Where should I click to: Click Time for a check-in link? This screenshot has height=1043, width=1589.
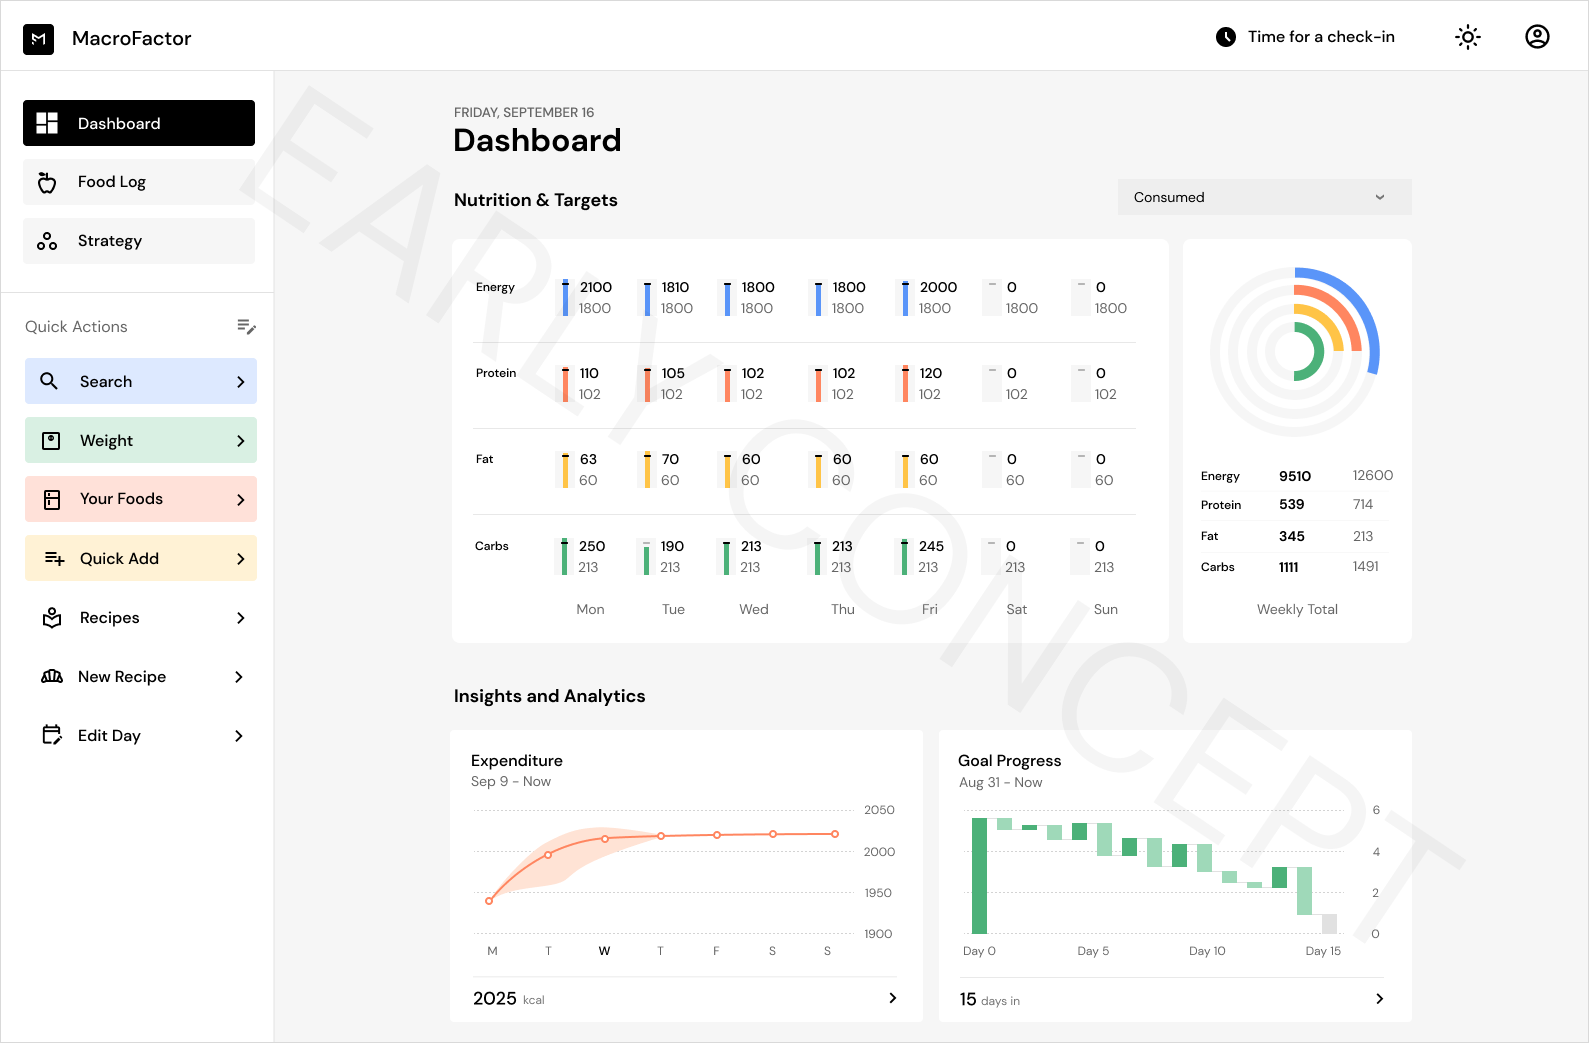[1320, 37]
